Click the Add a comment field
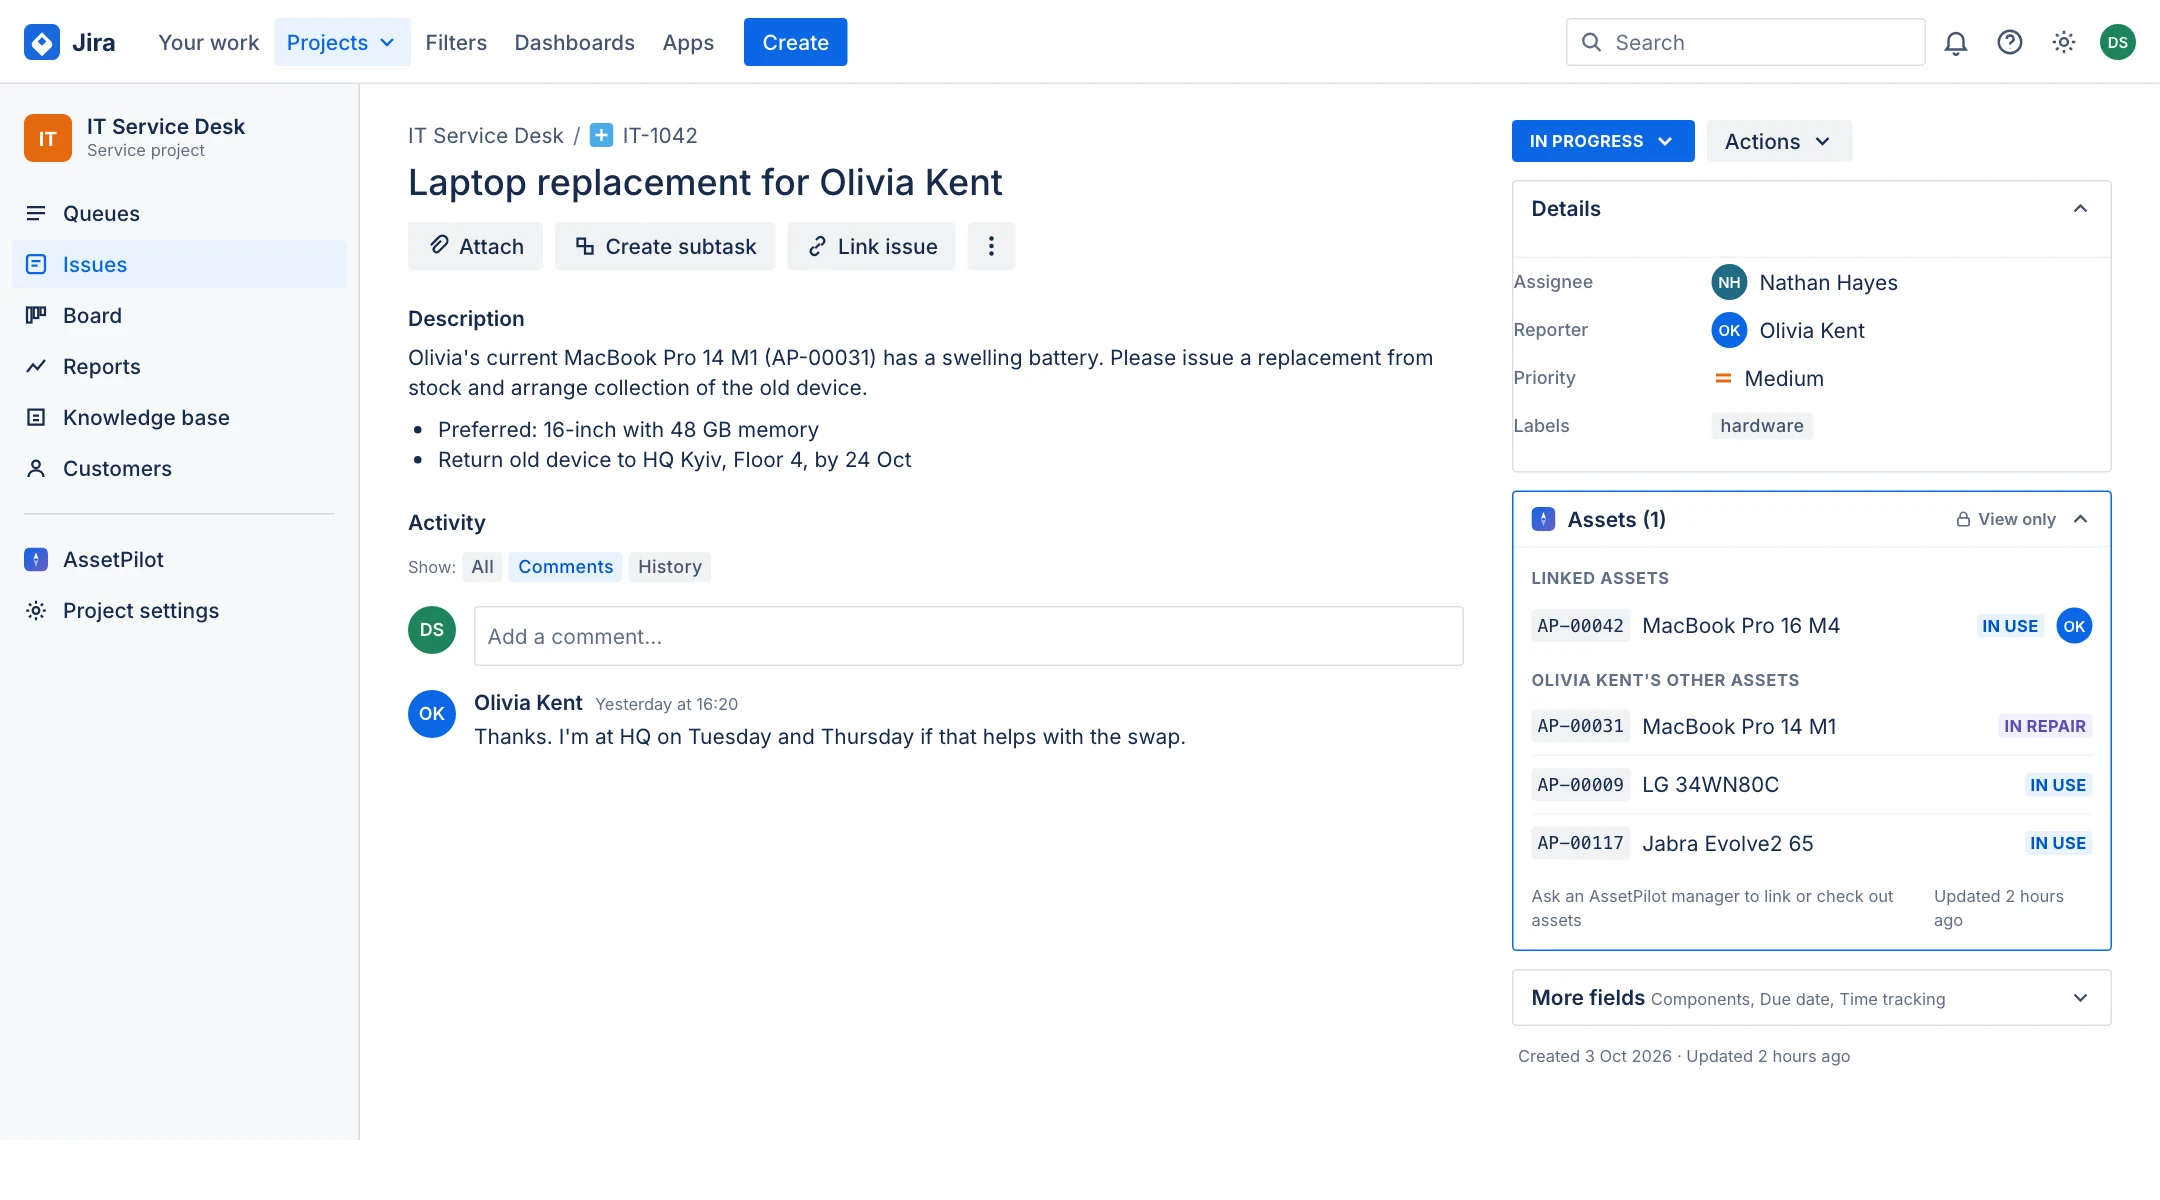Screen dimensions: 2160x1200 pos(968,636)
